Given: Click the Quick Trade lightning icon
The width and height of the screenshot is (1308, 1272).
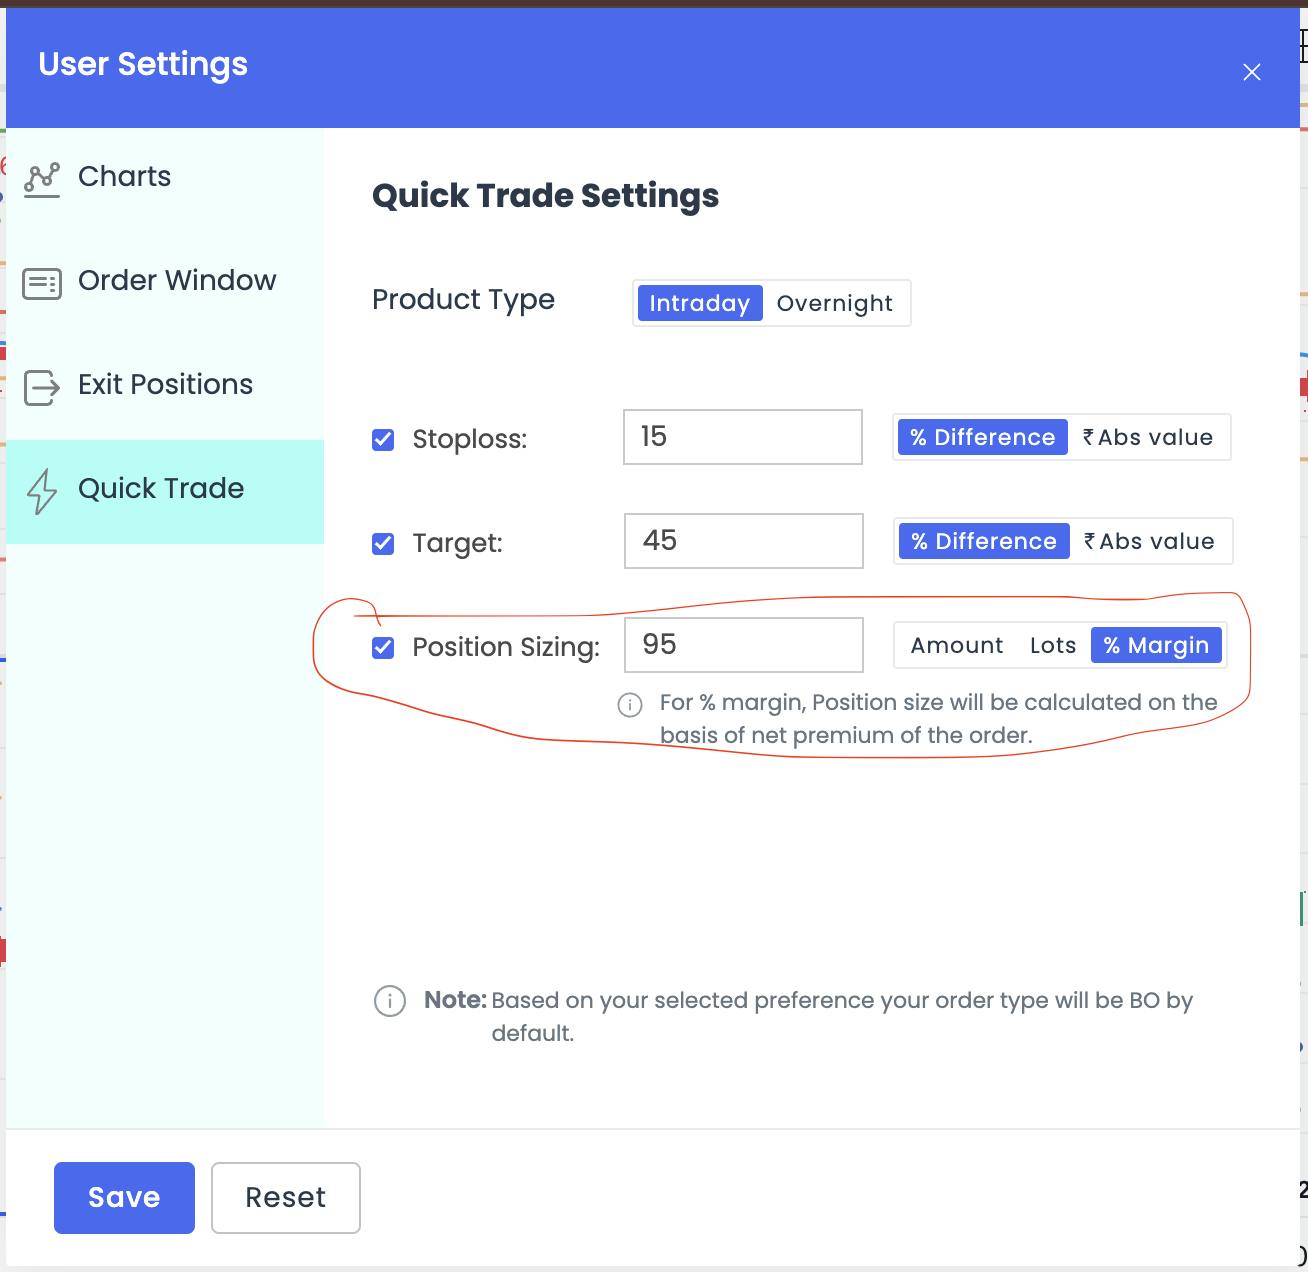Looking at the screenshot, I should pyautogui.click(x=42, y=491).
